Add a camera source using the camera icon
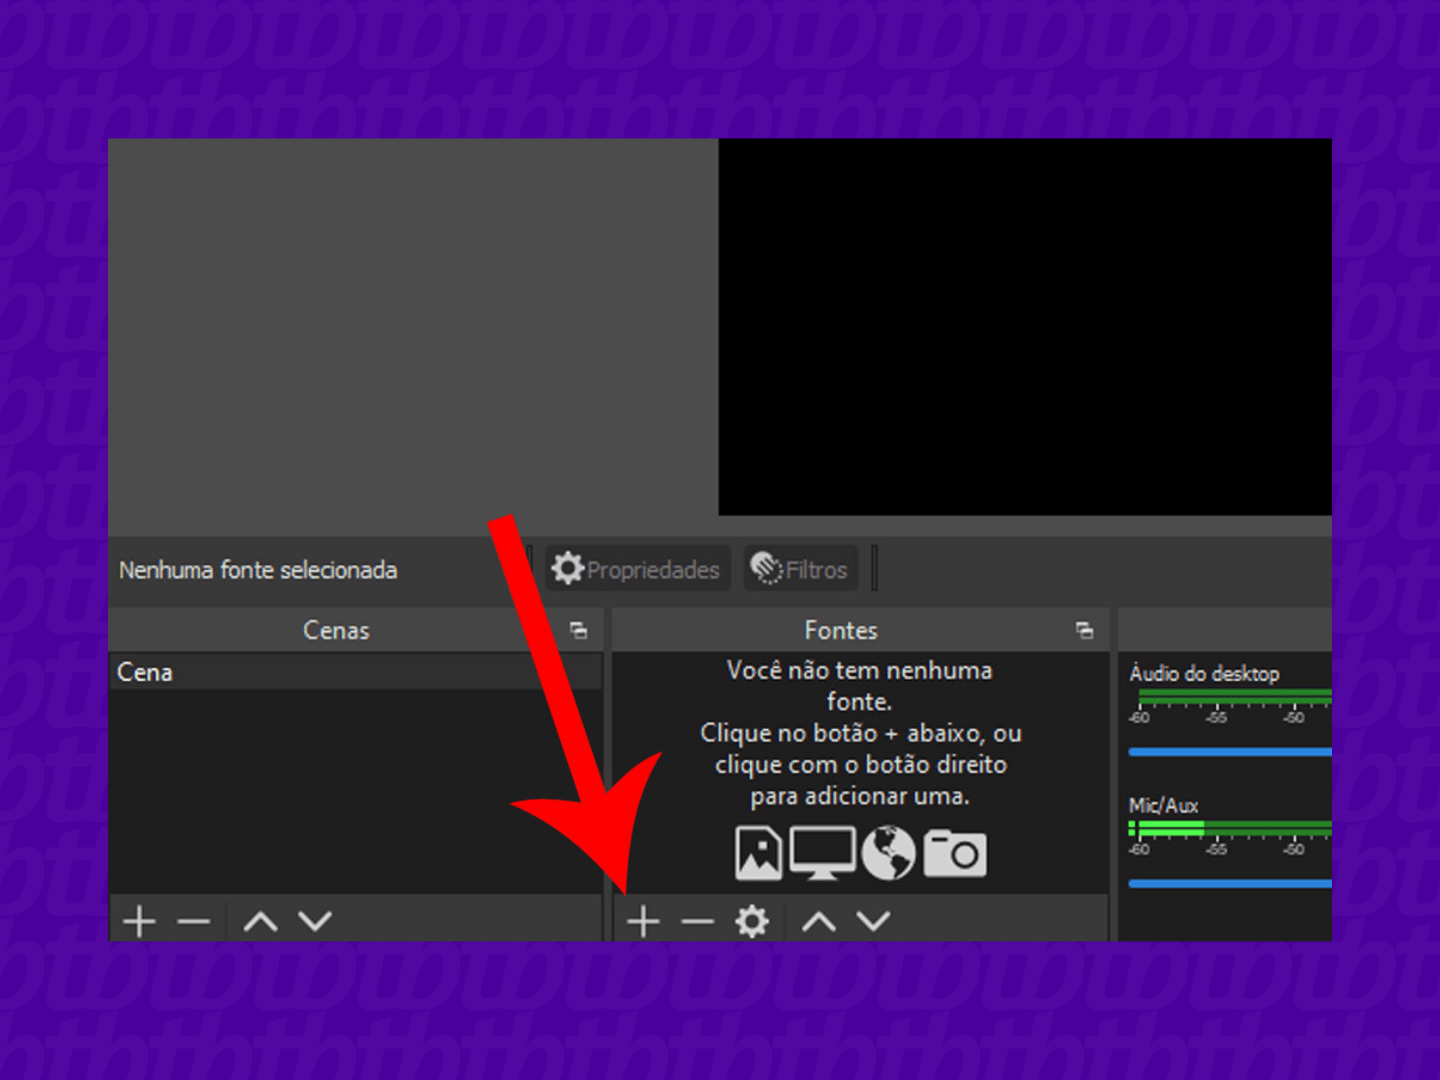This screenshot has width=1440, height=1080. pos(953,852)
